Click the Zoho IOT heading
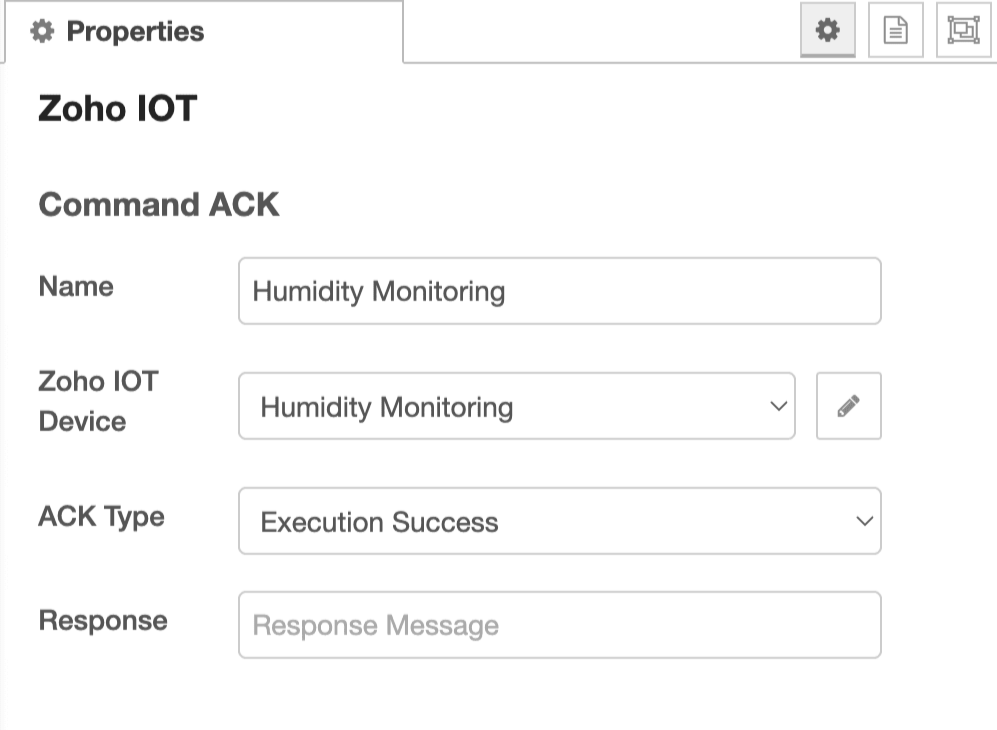This screenshot has height=730, width=997. pyautogui.click(x=118, y=109)
